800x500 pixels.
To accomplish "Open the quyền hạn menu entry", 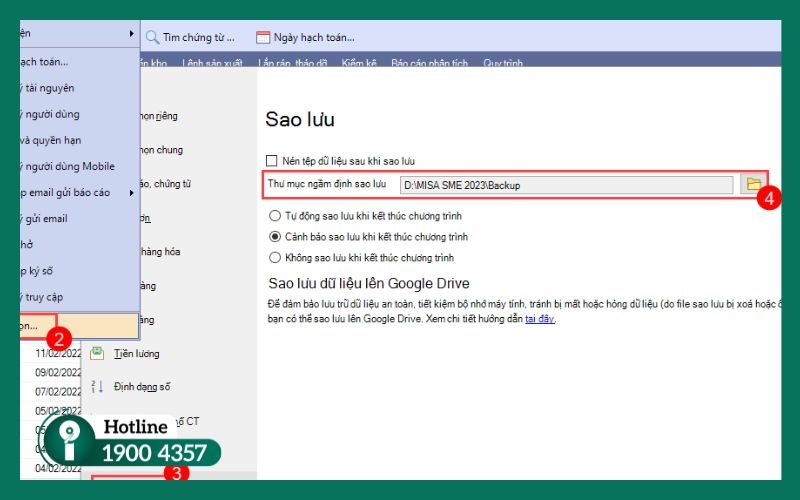I will pyautogui.click(x=80, y=140).
